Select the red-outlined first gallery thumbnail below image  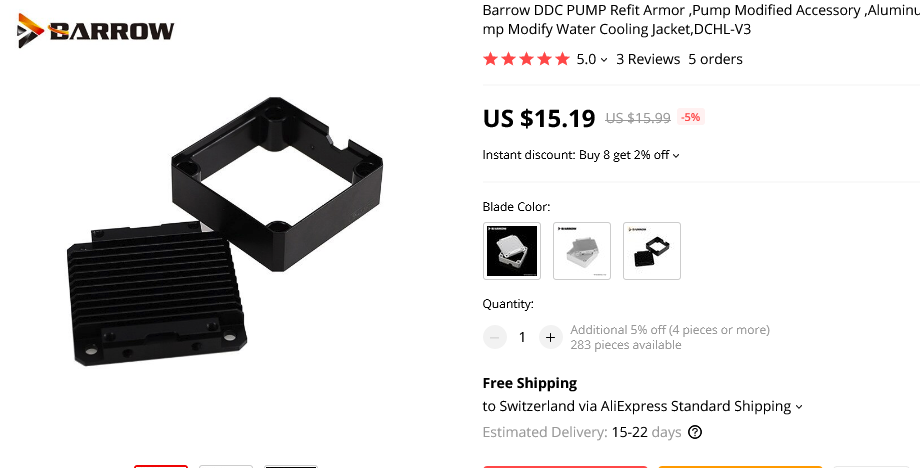pos(161,466)
